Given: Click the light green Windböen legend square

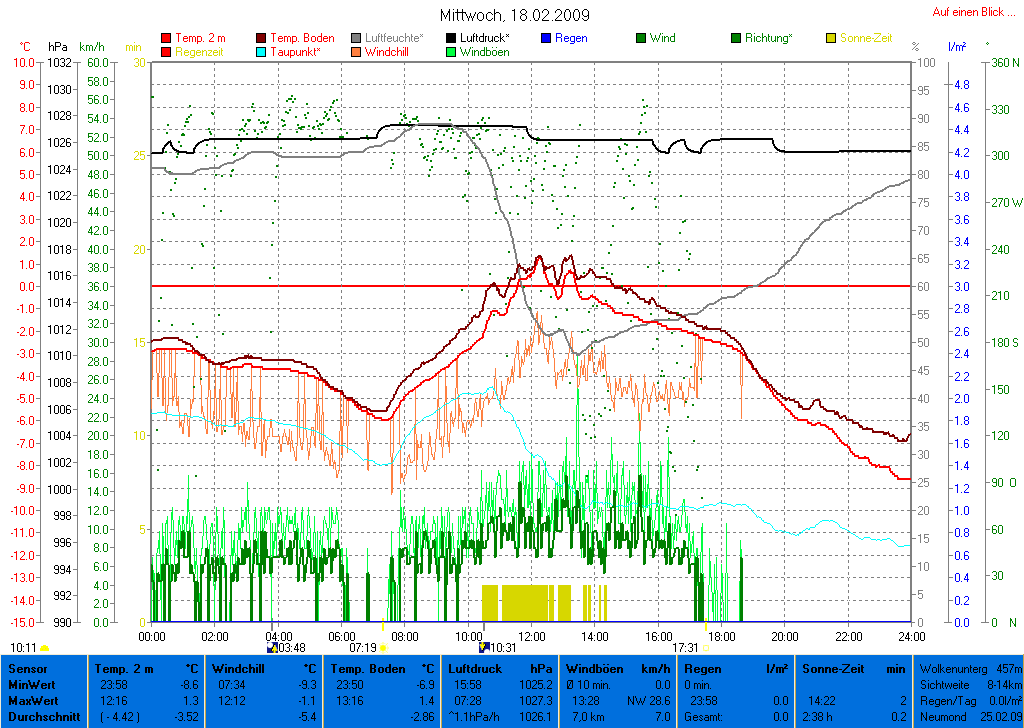Looking at the screenshot, I should pyautogui.click(x=451, y=52).
